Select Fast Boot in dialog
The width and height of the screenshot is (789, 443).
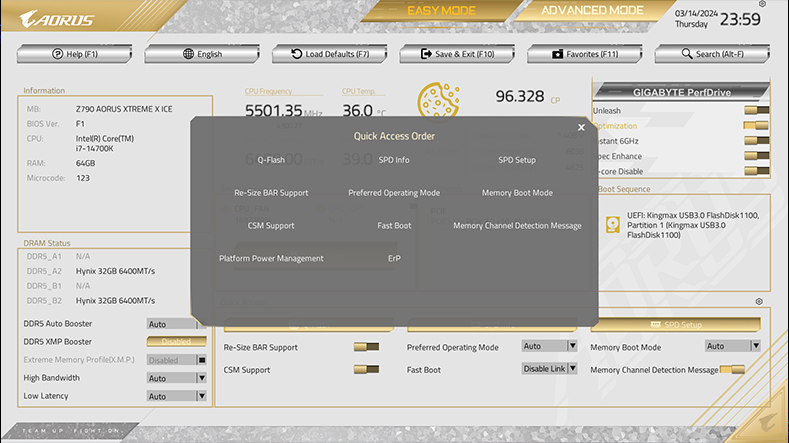click(x=394, y=226)
